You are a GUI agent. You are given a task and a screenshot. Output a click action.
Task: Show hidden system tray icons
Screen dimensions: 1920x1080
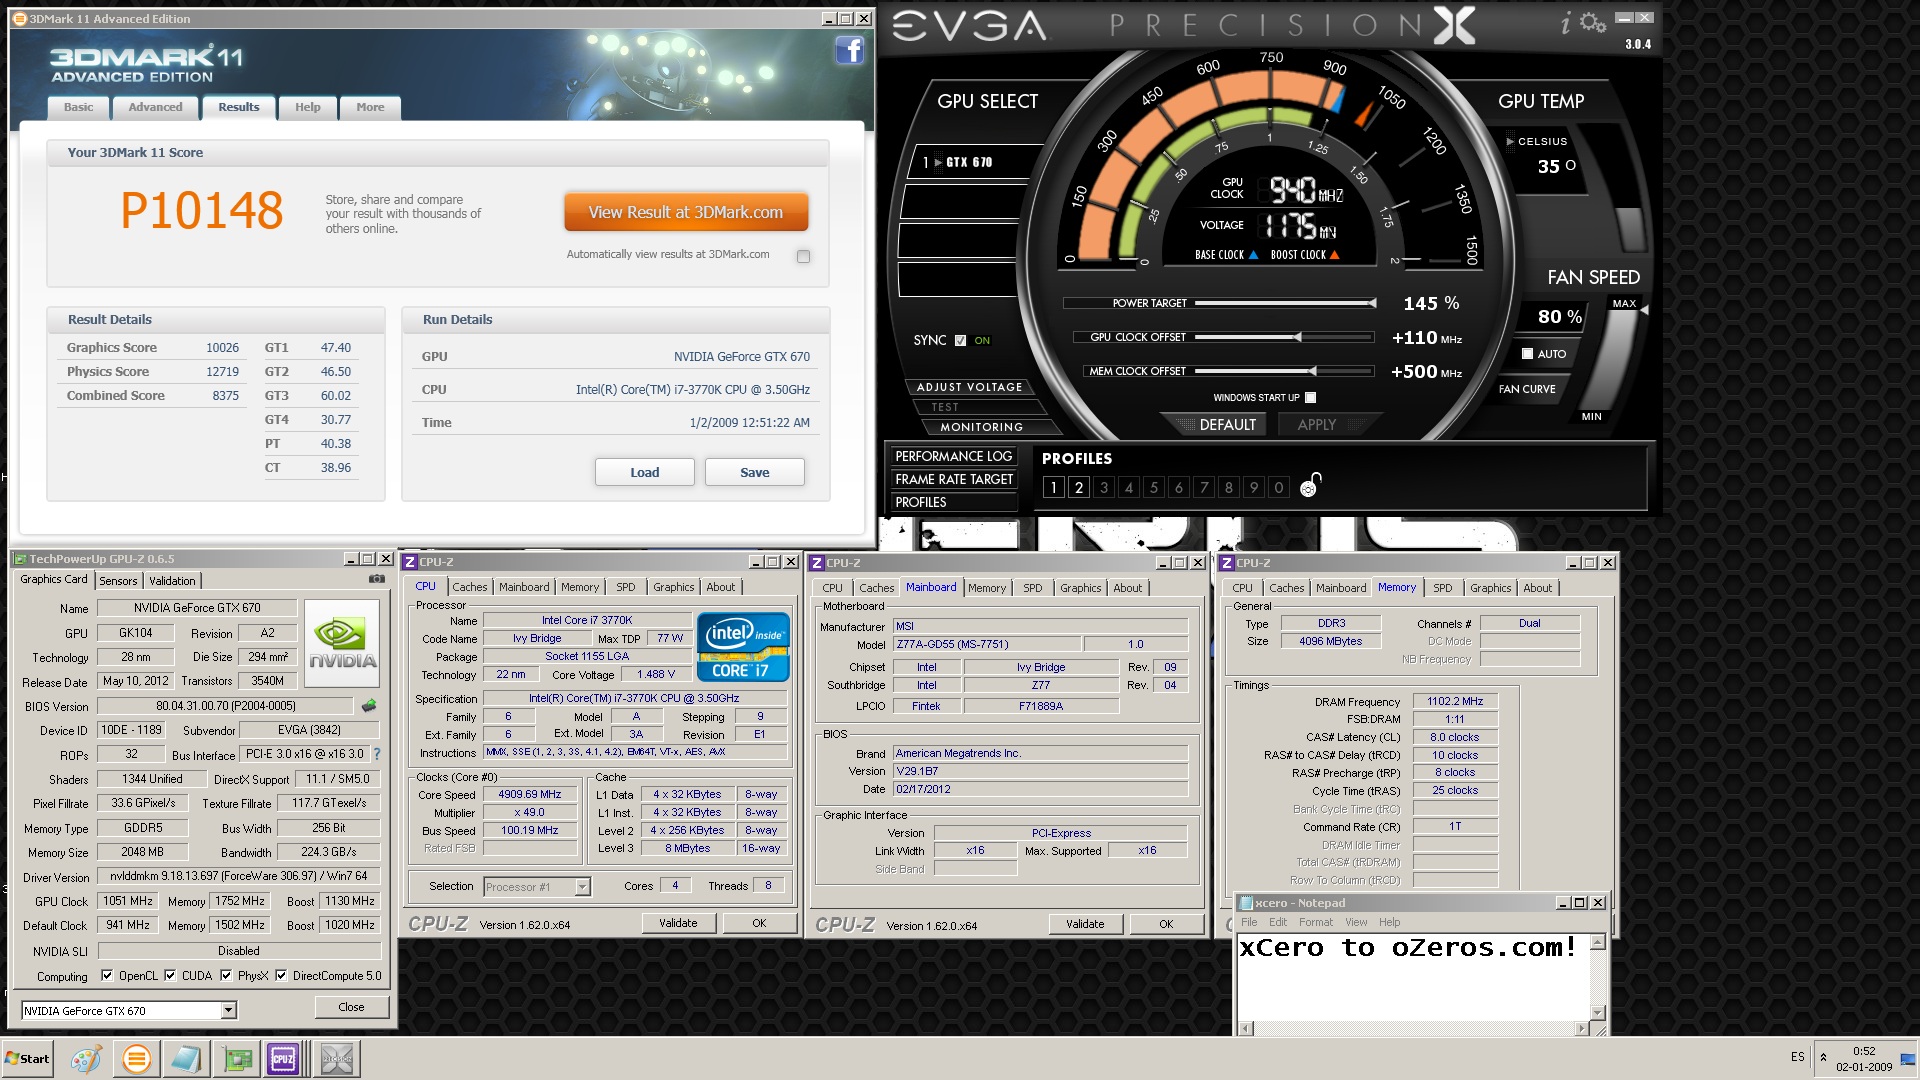(1823, 1057)
